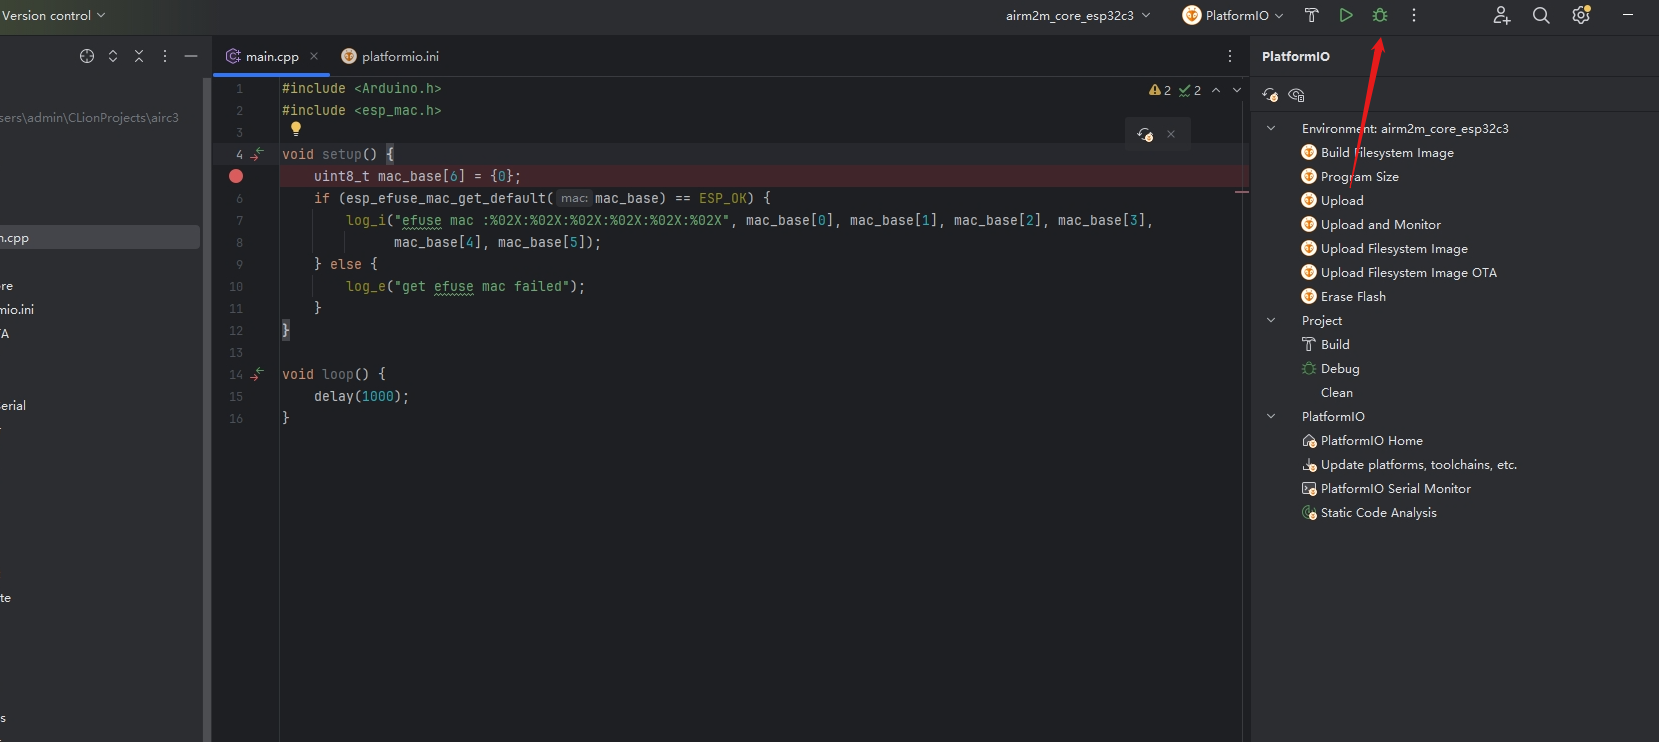The width and height of the screenshot is (1659, 742).
Task: Run the PlatformIO configuration with play icon
Action: tap(1346, 15)
